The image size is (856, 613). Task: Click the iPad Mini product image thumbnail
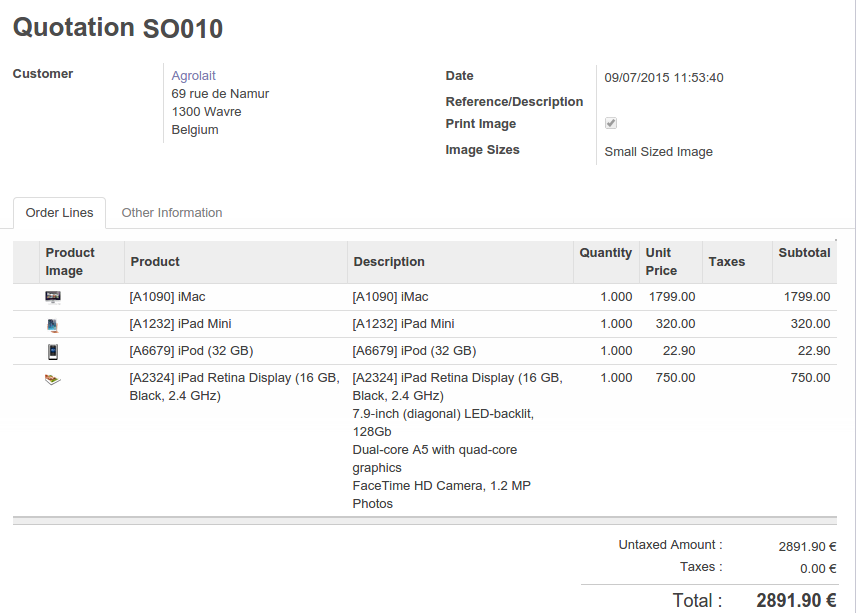point(52,325)
